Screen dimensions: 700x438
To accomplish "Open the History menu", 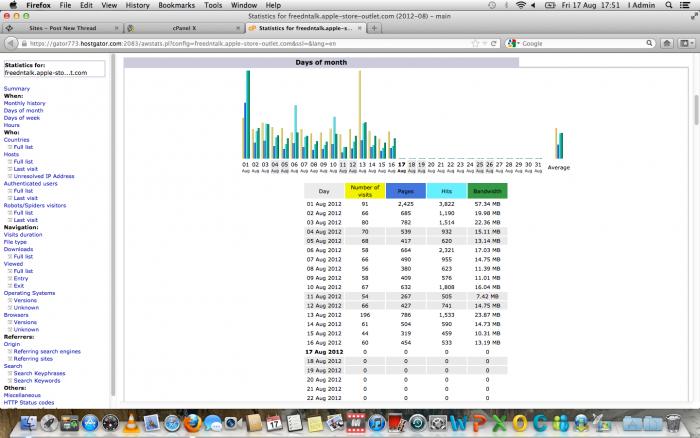I will (137, 5).
